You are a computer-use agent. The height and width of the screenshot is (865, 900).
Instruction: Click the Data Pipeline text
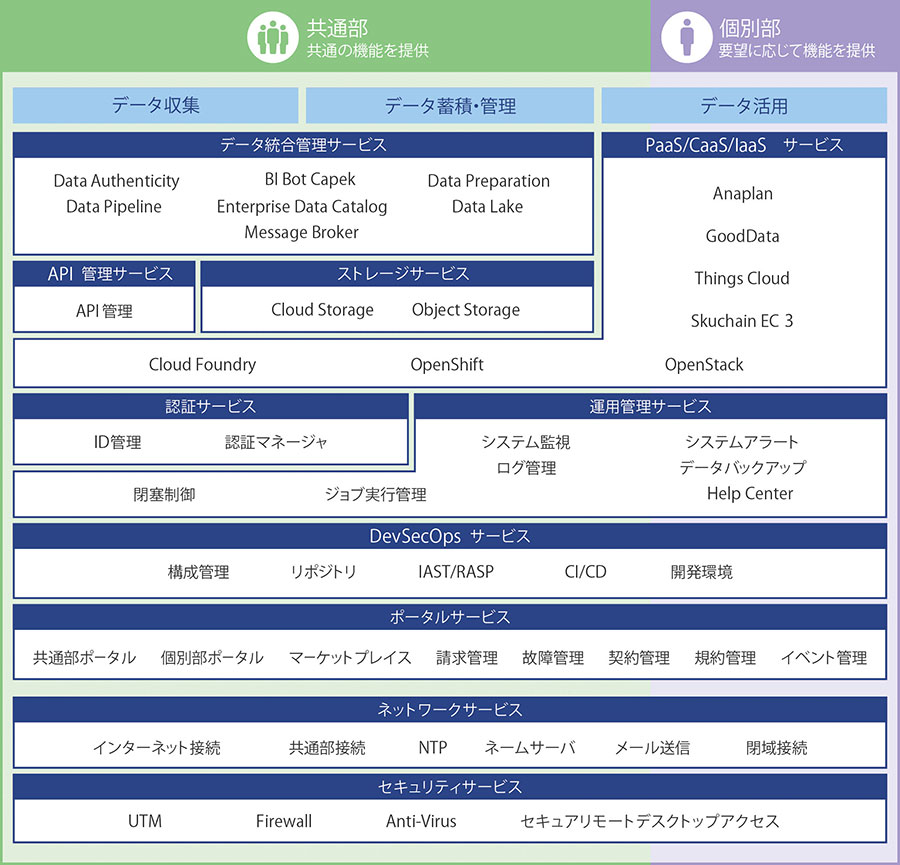(114, 207)
